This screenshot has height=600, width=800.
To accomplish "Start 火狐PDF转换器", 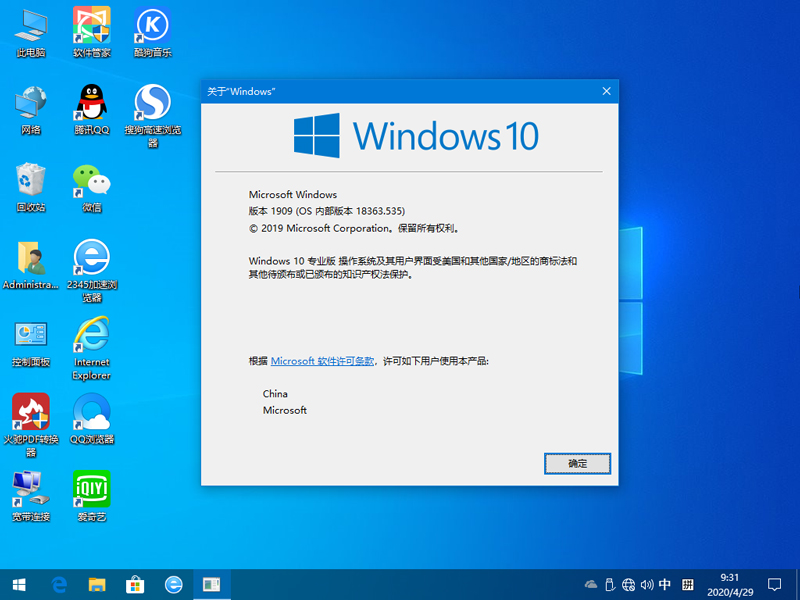I will (30, 412).
